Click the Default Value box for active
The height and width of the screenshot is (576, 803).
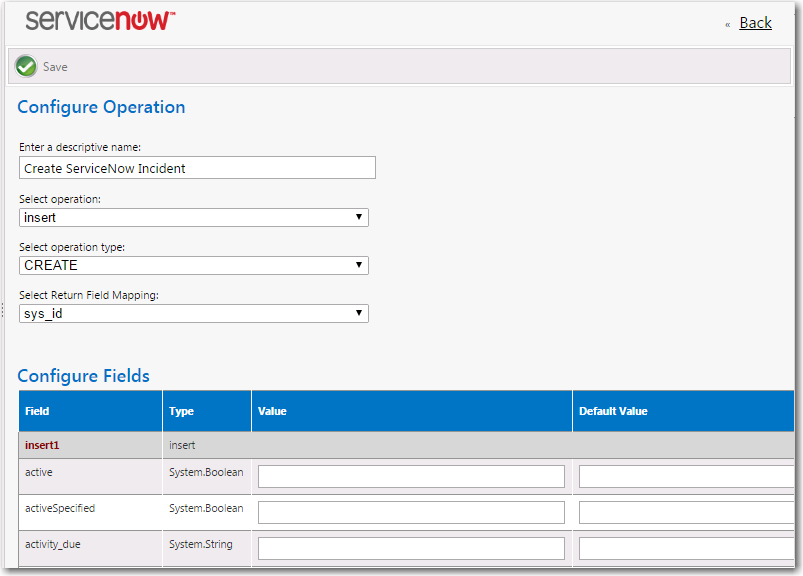pos(687,476)
